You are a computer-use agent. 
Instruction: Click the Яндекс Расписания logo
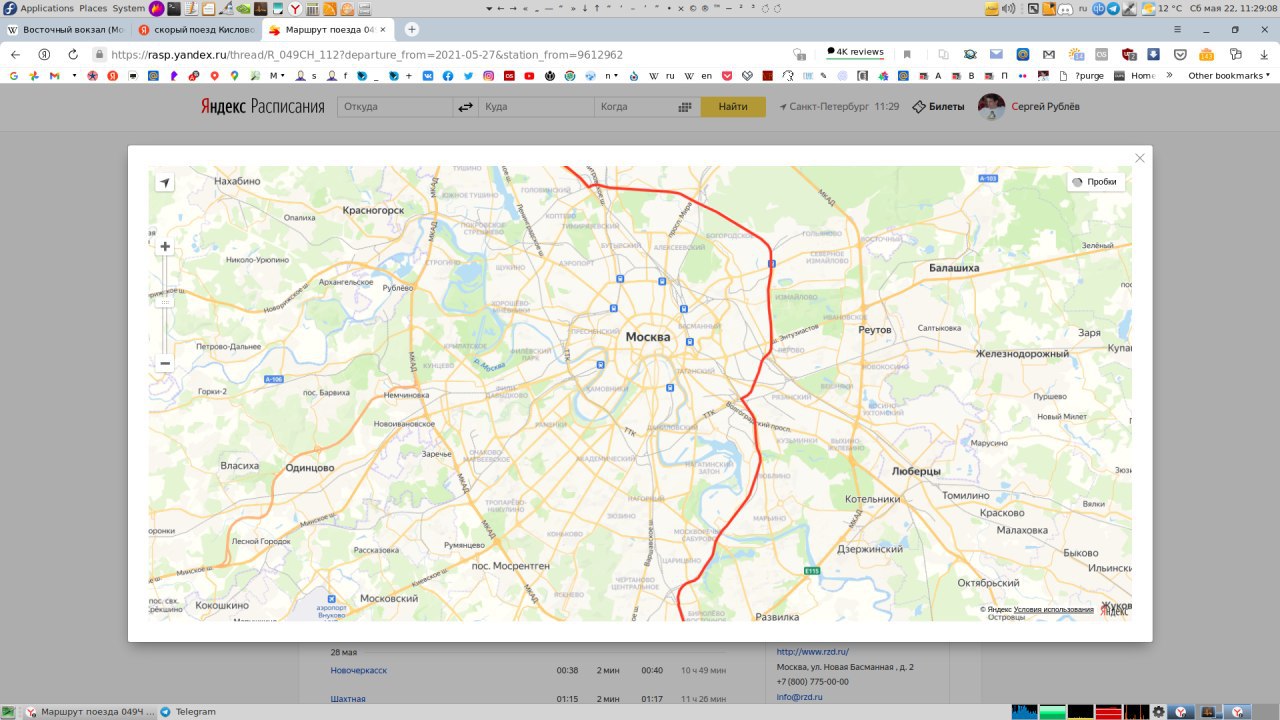pos(262,107)
